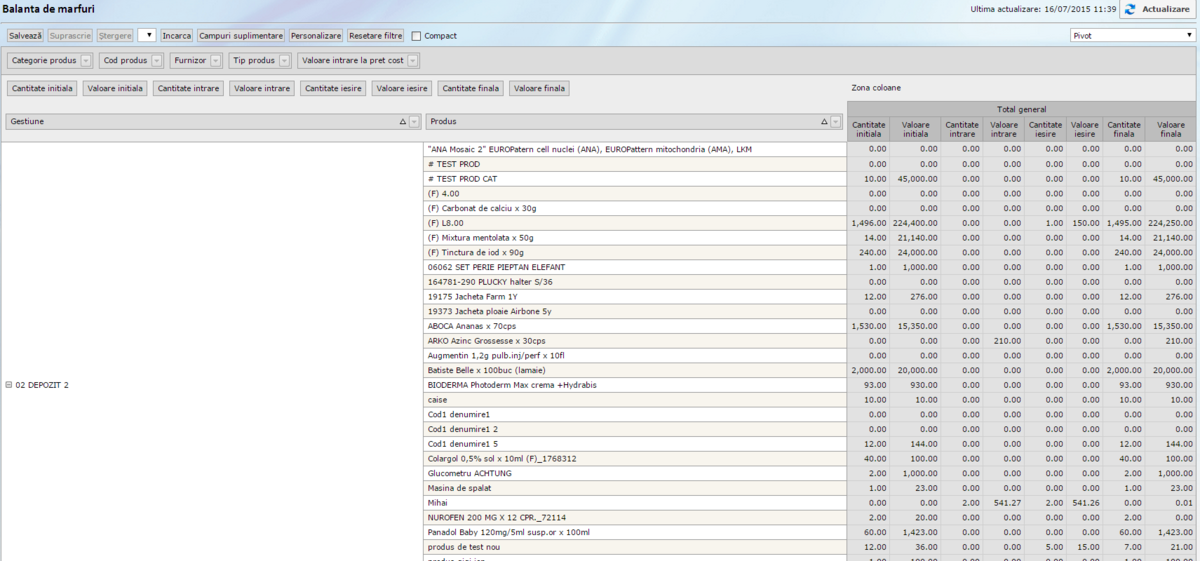Click the Salvează button
This screenshot has height=561, width=1200.
pos(25,35)
